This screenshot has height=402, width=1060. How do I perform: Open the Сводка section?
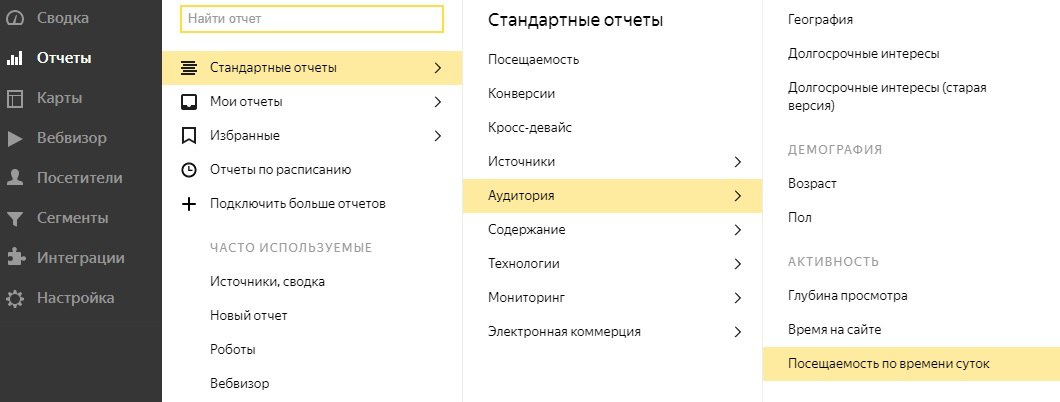coord(63,18)
